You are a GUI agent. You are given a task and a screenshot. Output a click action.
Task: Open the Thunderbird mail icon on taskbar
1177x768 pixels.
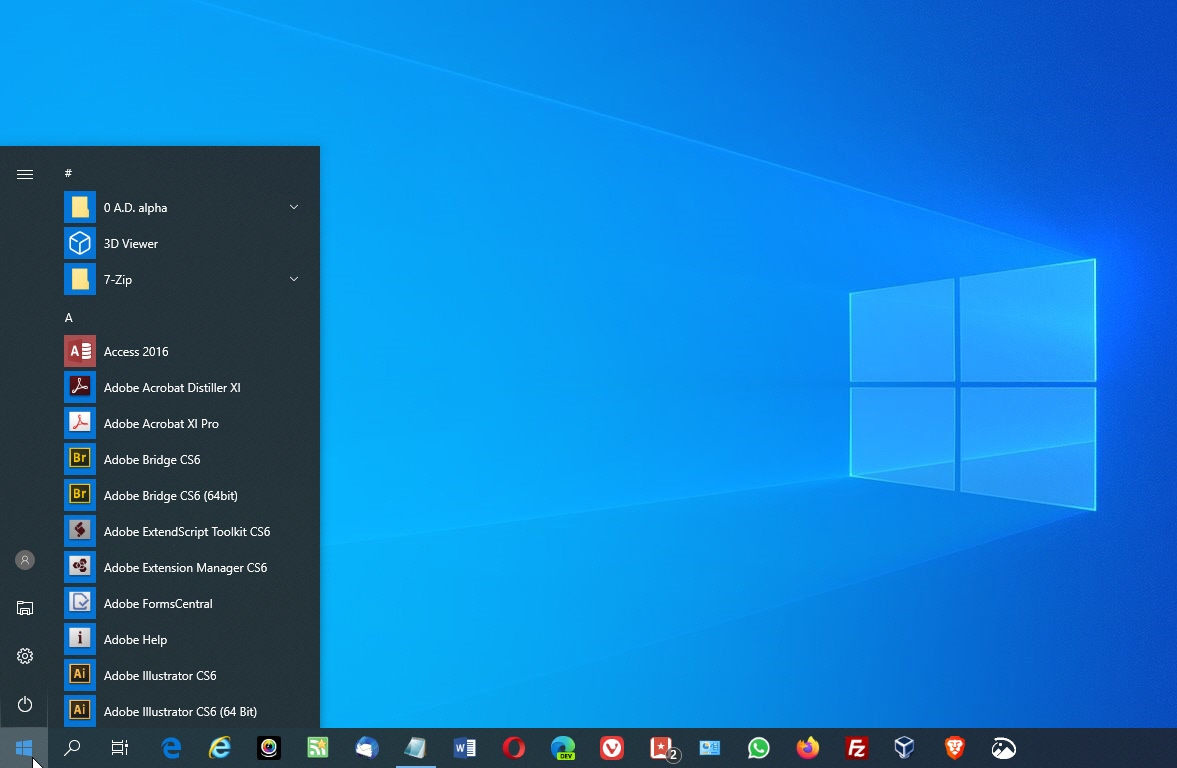click(x=367, y=748)
